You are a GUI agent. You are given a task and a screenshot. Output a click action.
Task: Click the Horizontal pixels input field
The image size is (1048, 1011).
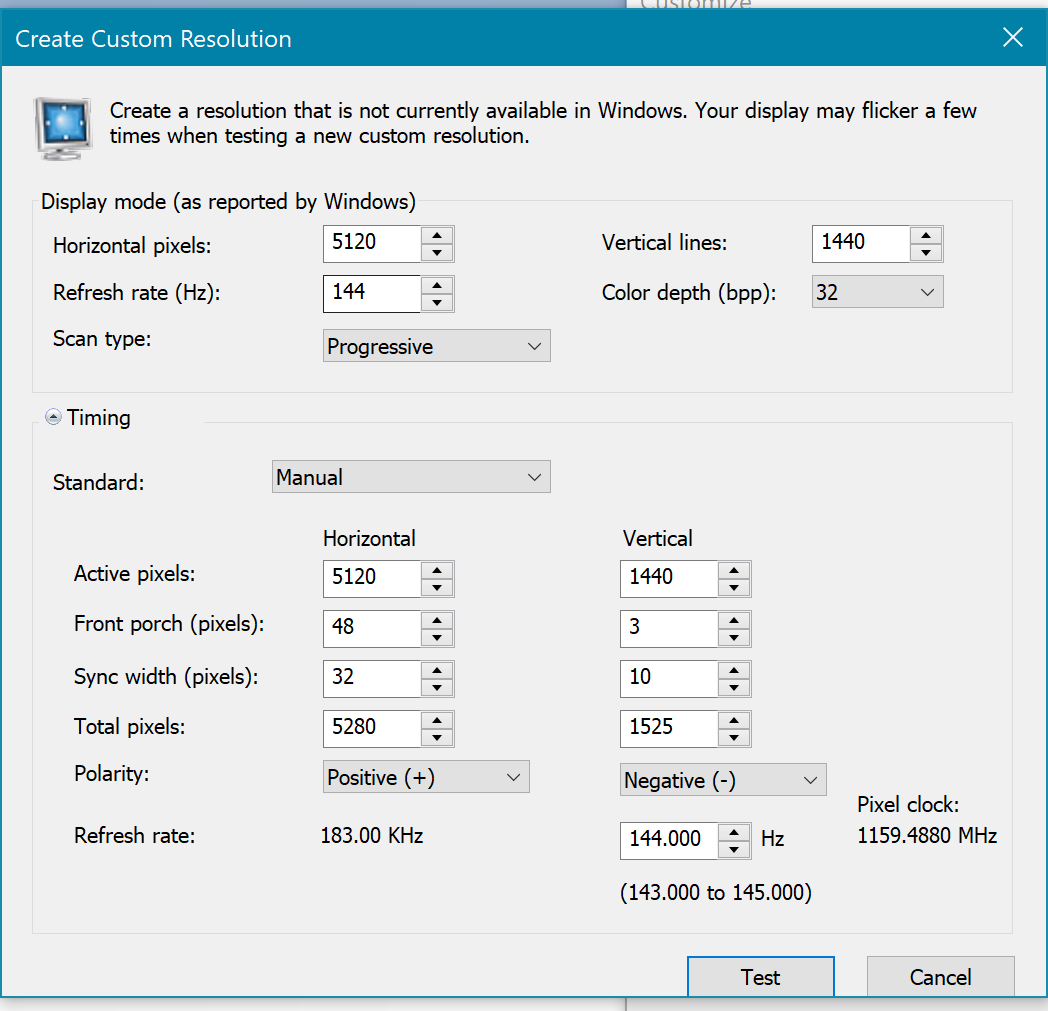click(x=371, y=243)
